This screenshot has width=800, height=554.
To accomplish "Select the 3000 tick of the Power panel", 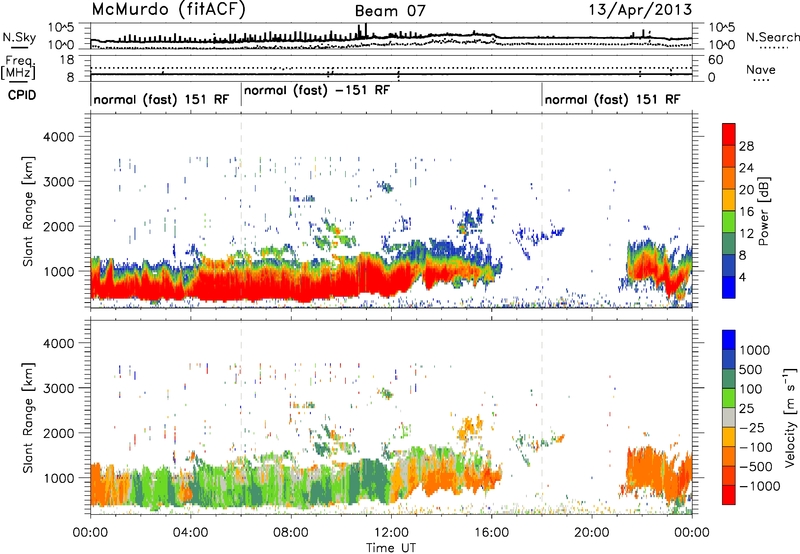I will (x=58, y=182).
